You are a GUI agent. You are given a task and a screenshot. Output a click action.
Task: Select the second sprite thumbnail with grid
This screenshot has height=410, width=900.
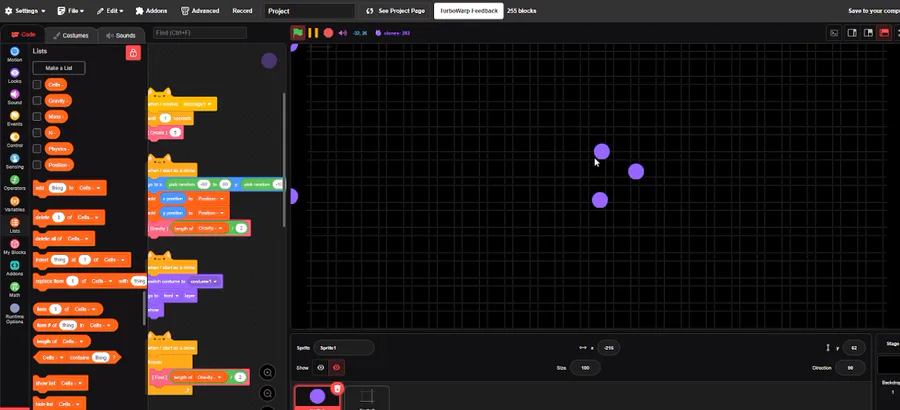(367, 397)
